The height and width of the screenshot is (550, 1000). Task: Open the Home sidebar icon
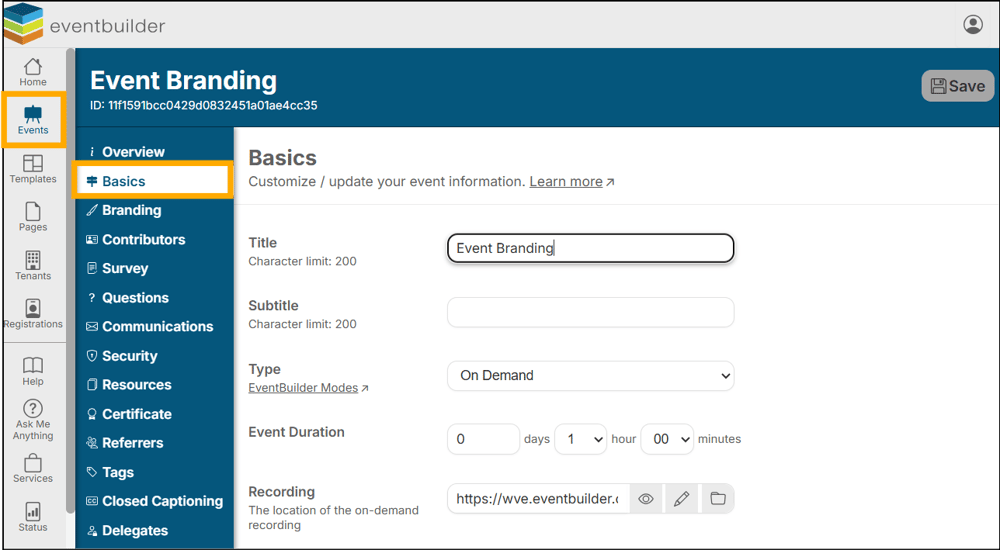click(33, 72)
